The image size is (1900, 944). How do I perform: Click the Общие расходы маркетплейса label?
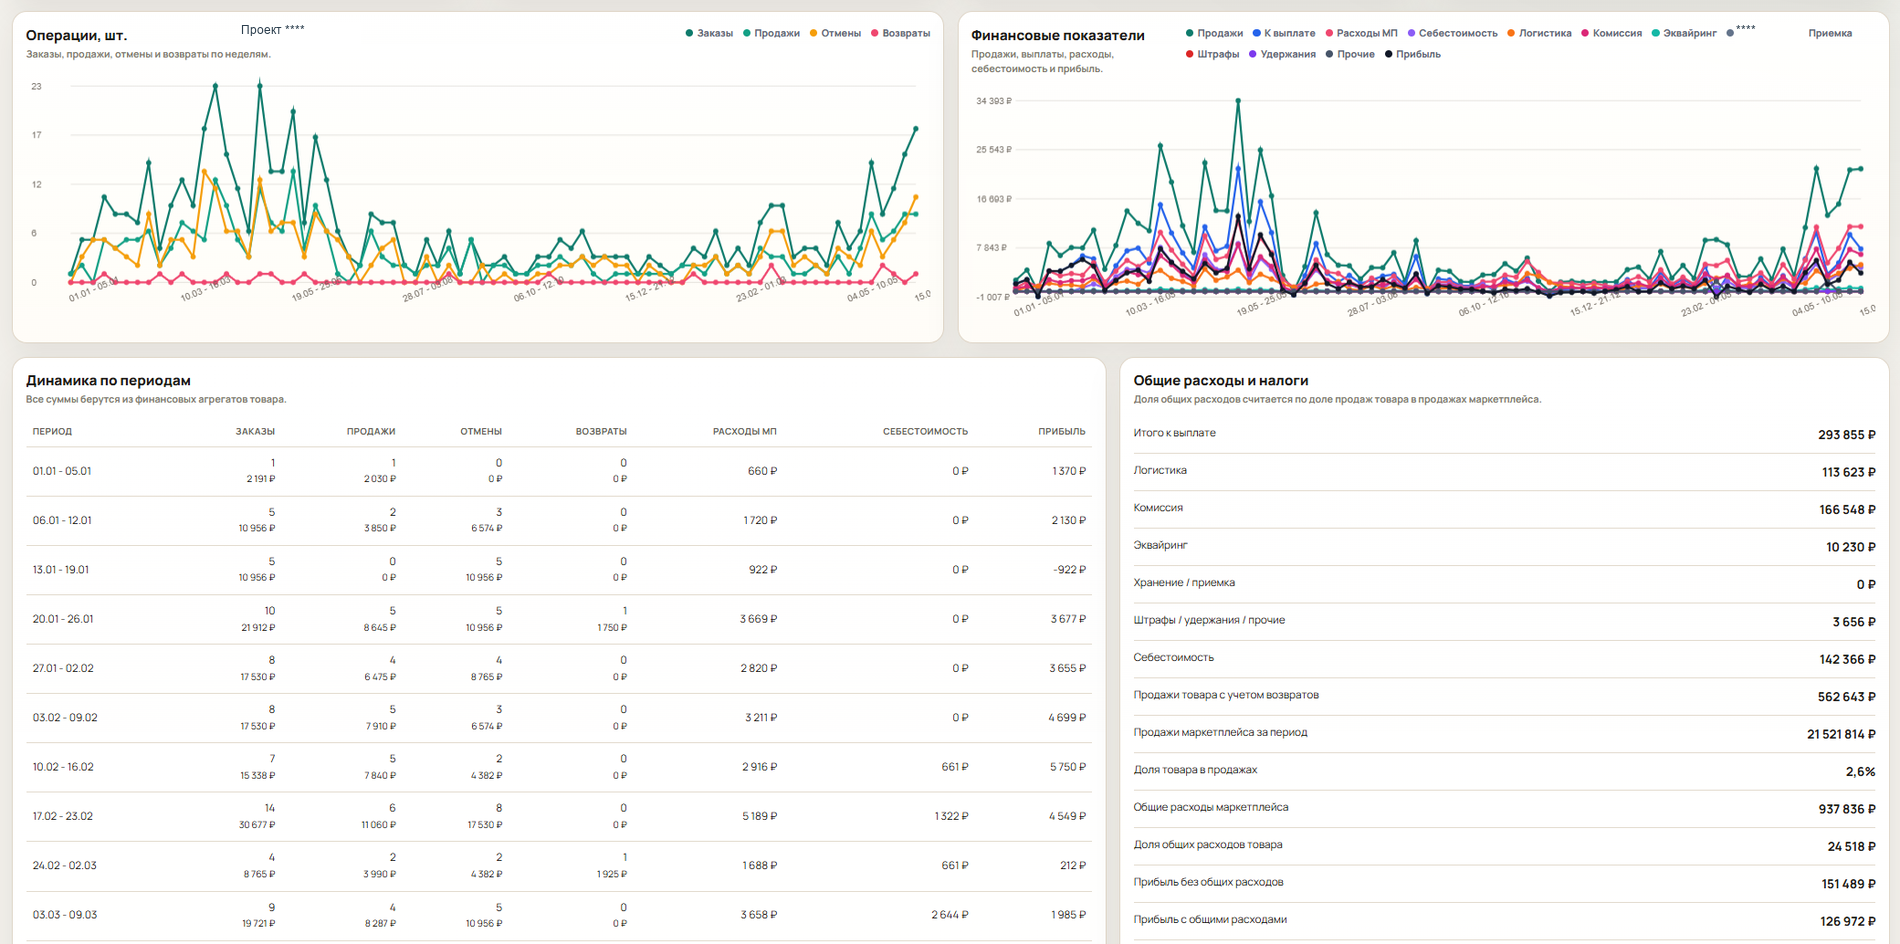pyautogui.click(x=1211, y=807)
